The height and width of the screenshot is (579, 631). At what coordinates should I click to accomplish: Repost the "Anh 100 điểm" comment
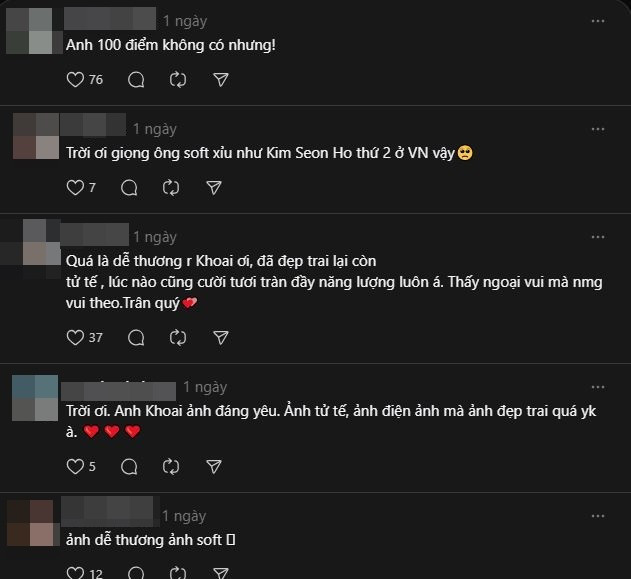click(x=179, y=79)
